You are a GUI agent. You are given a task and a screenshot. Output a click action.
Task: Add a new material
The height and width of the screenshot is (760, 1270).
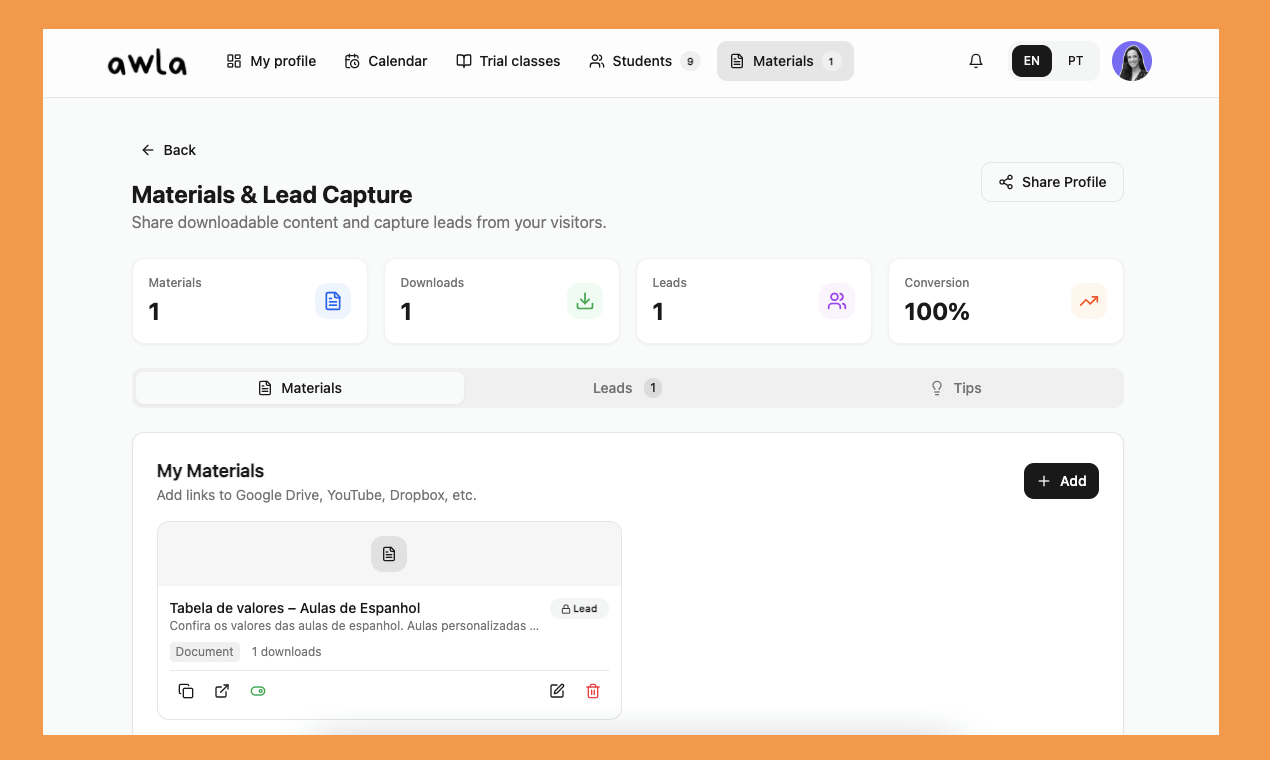[1061, 481]
